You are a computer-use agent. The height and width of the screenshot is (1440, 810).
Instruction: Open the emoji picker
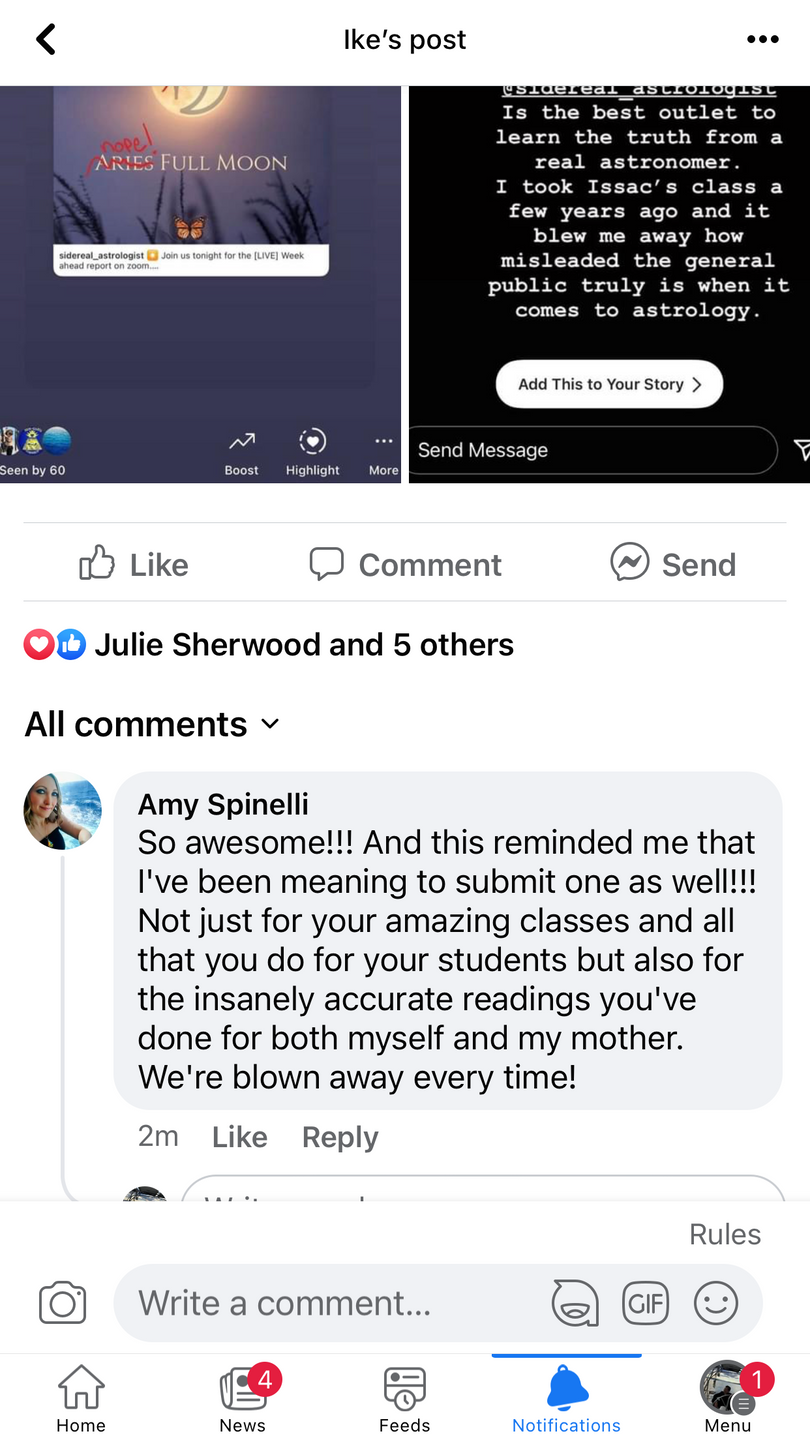pos(716,1304)
